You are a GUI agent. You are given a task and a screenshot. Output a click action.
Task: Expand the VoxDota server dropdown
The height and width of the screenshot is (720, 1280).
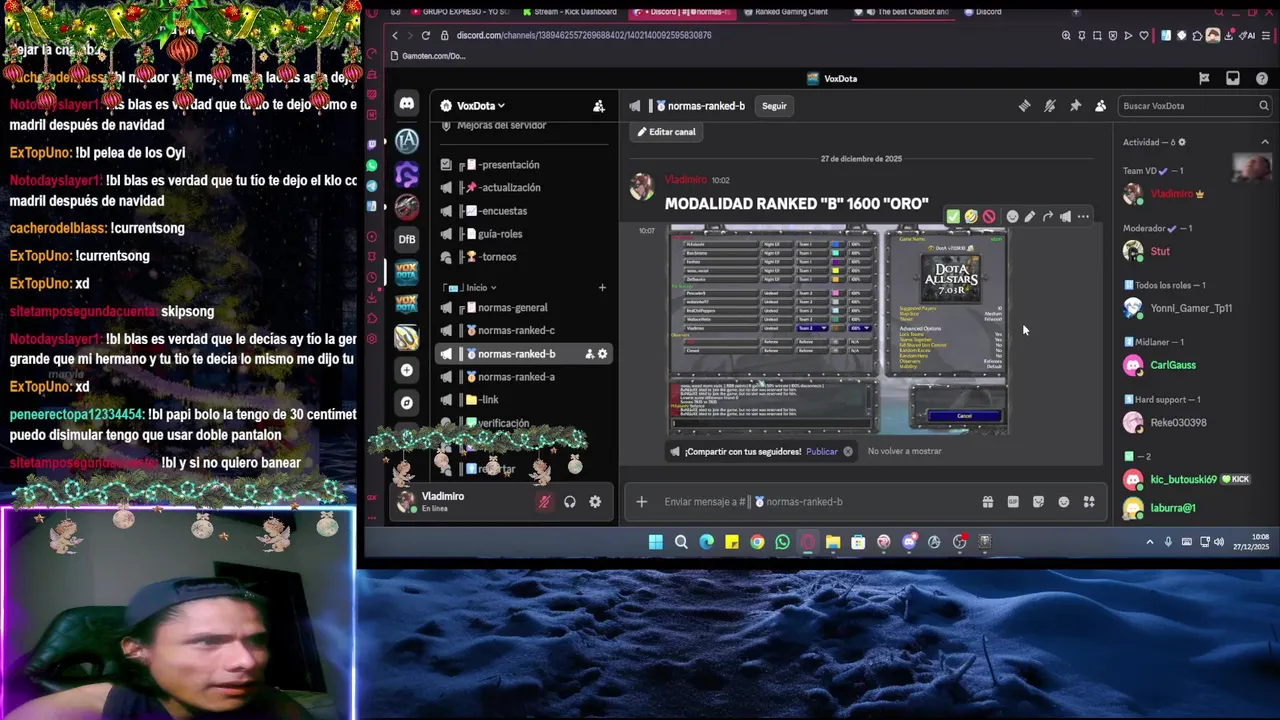point(480,106)
